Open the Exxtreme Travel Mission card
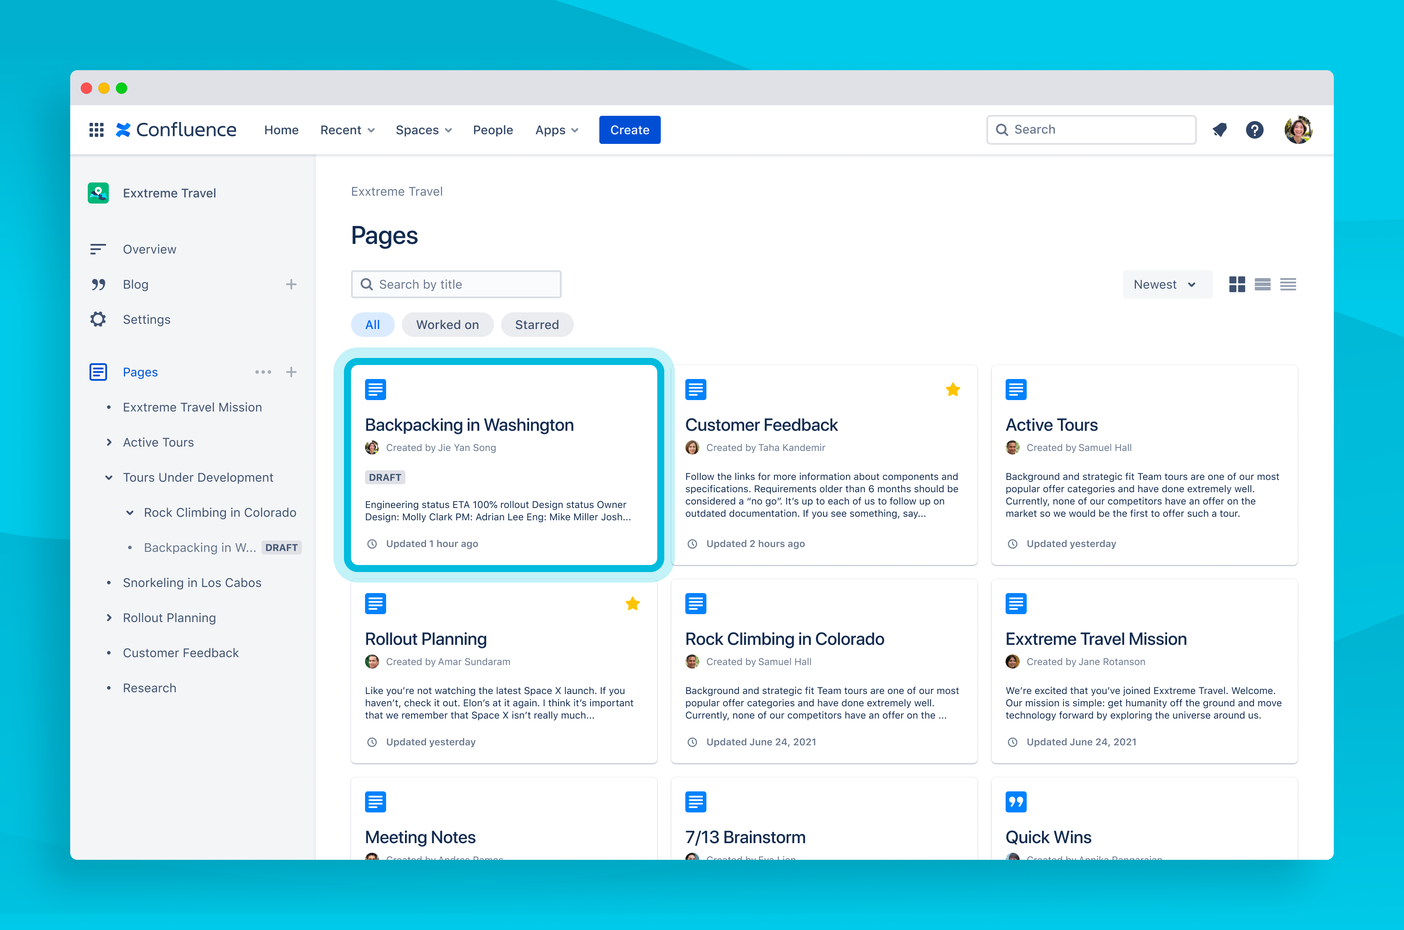 [x=1144, y=671]
